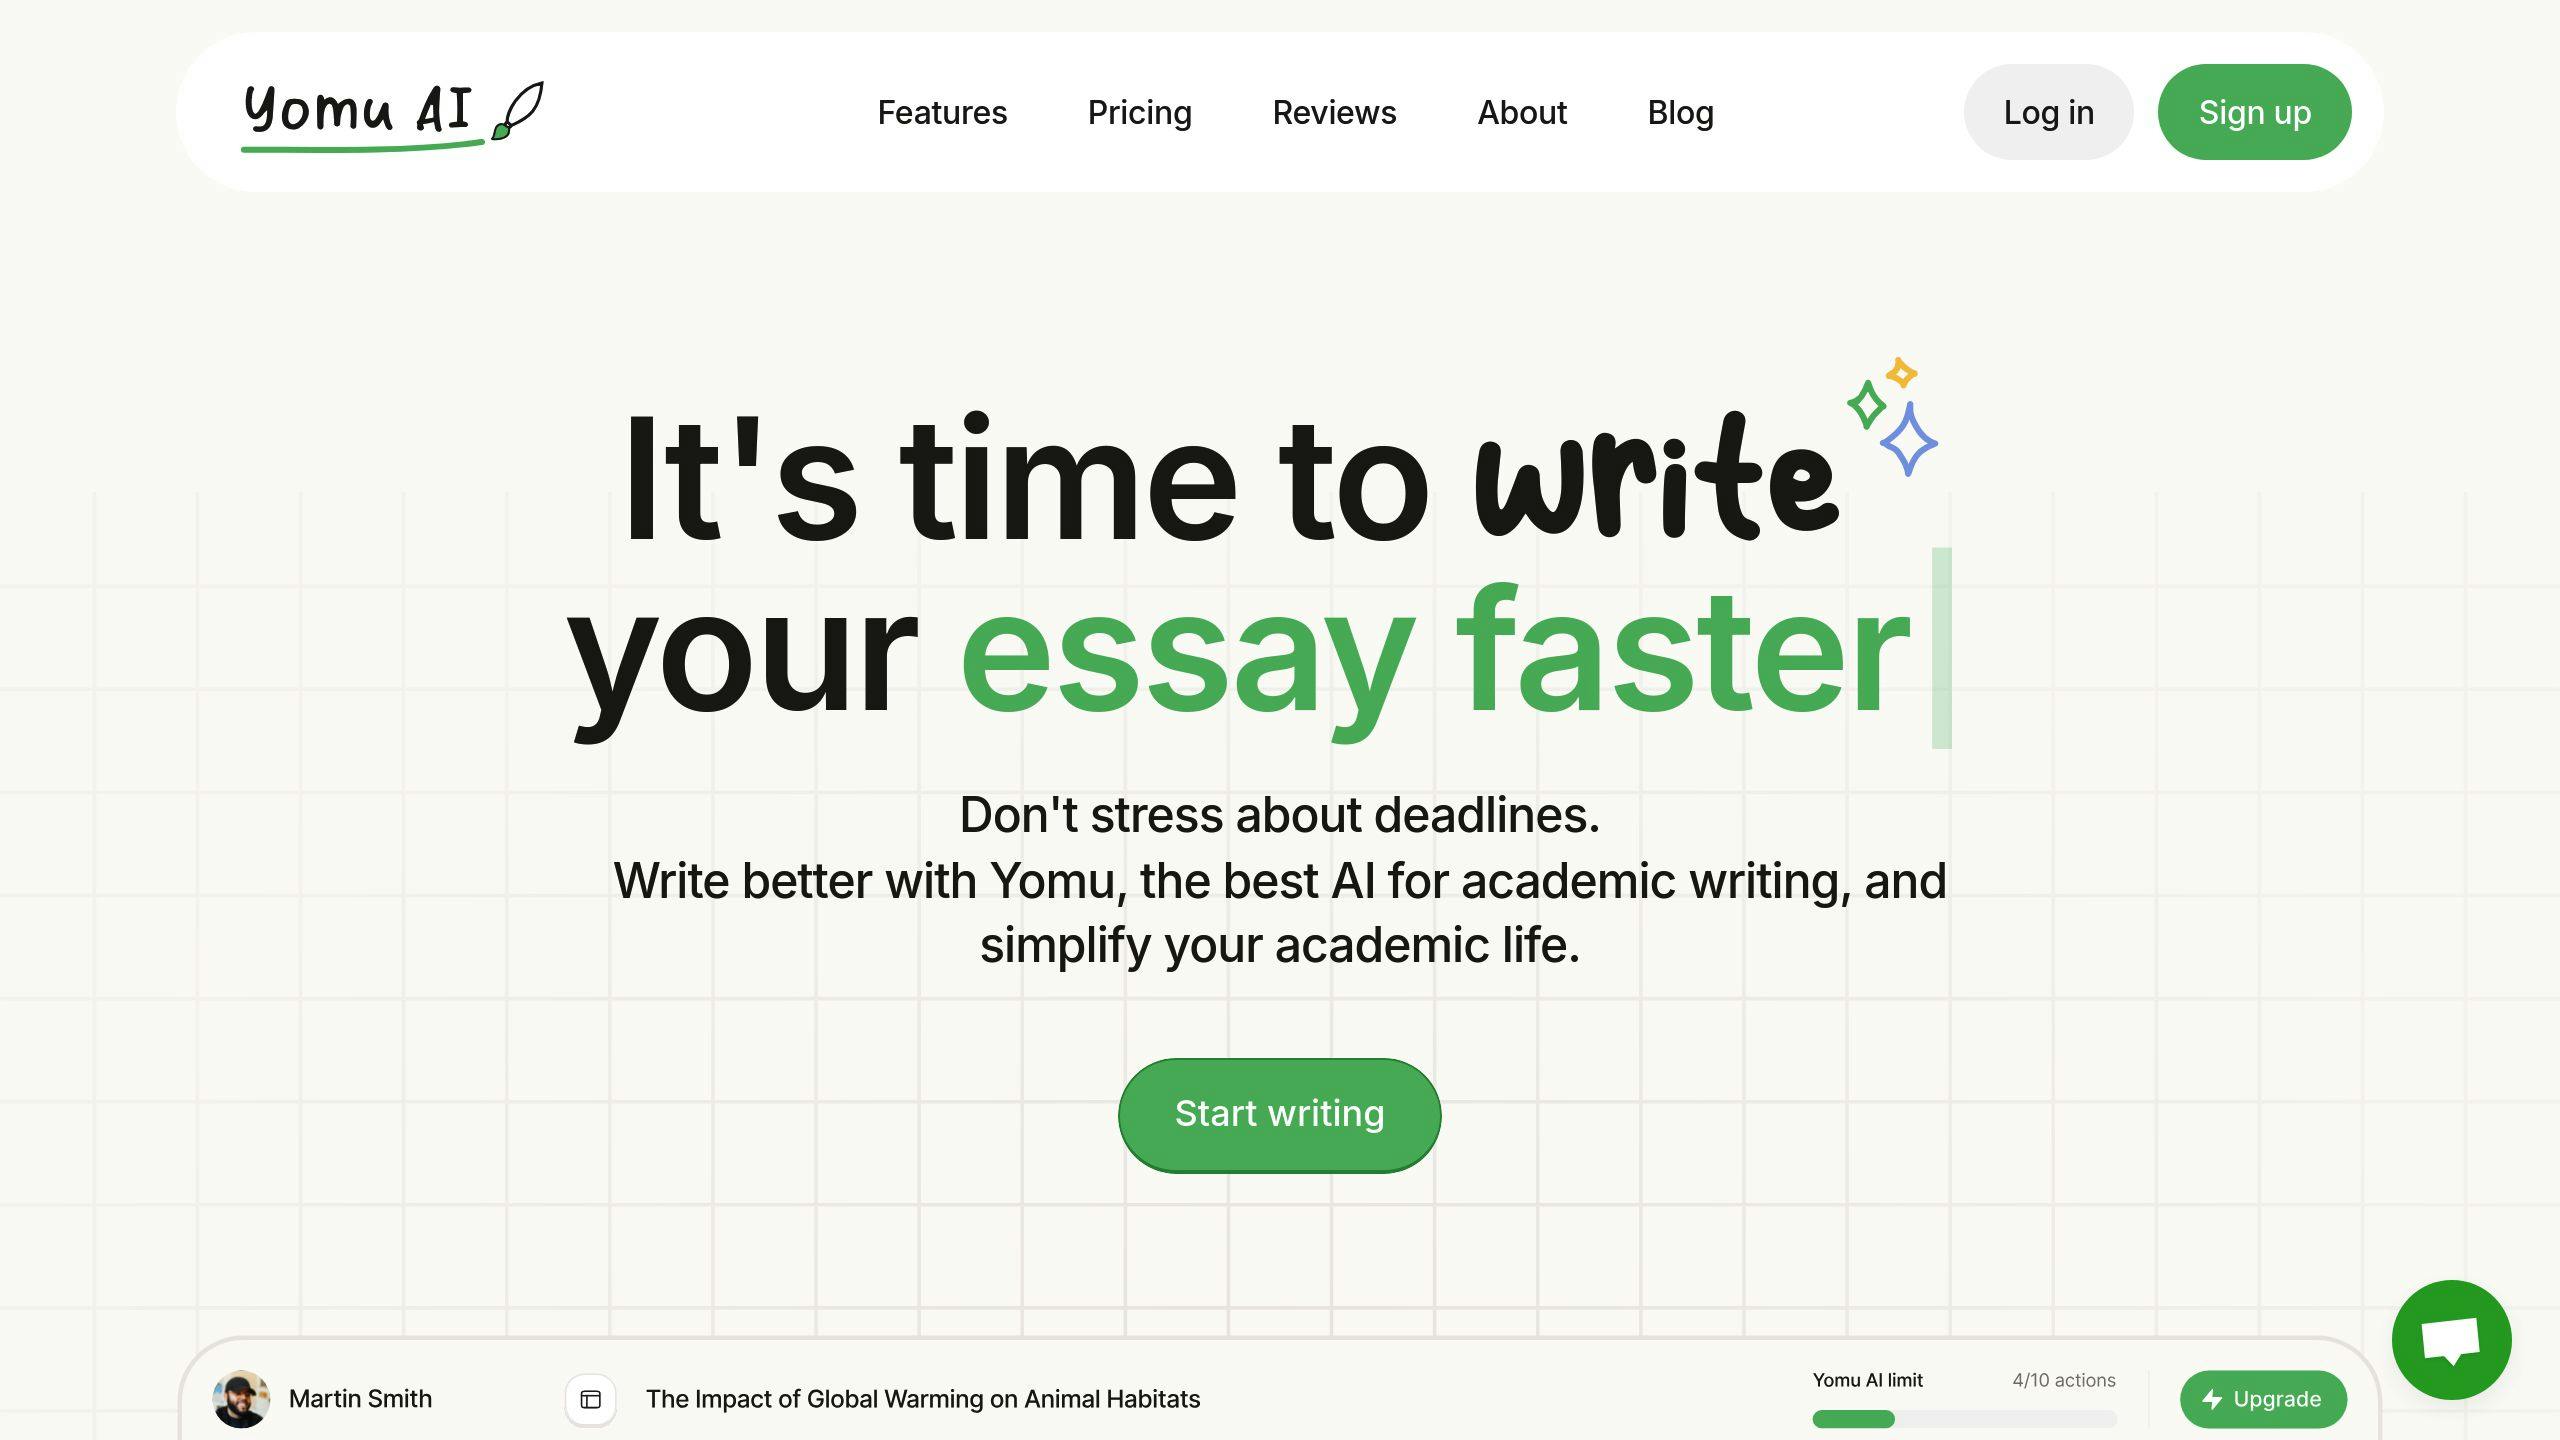Image resolution: width=2560 pixels, height=1440 pixels.
Task: Click the calendar icon next to essay title
Action: [593, 1398]
